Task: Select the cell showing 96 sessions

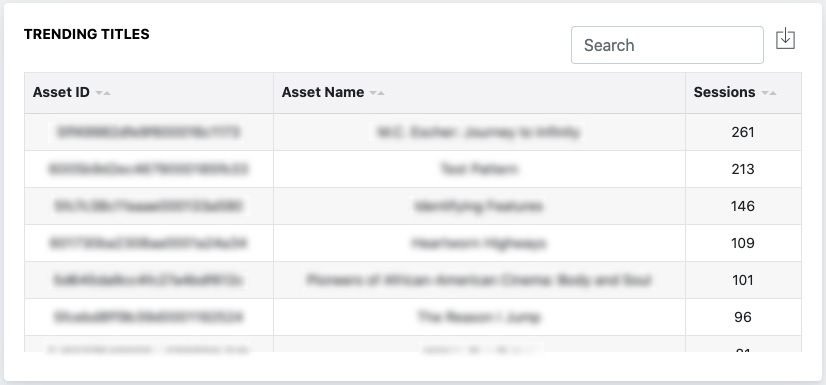Action: 743,317
